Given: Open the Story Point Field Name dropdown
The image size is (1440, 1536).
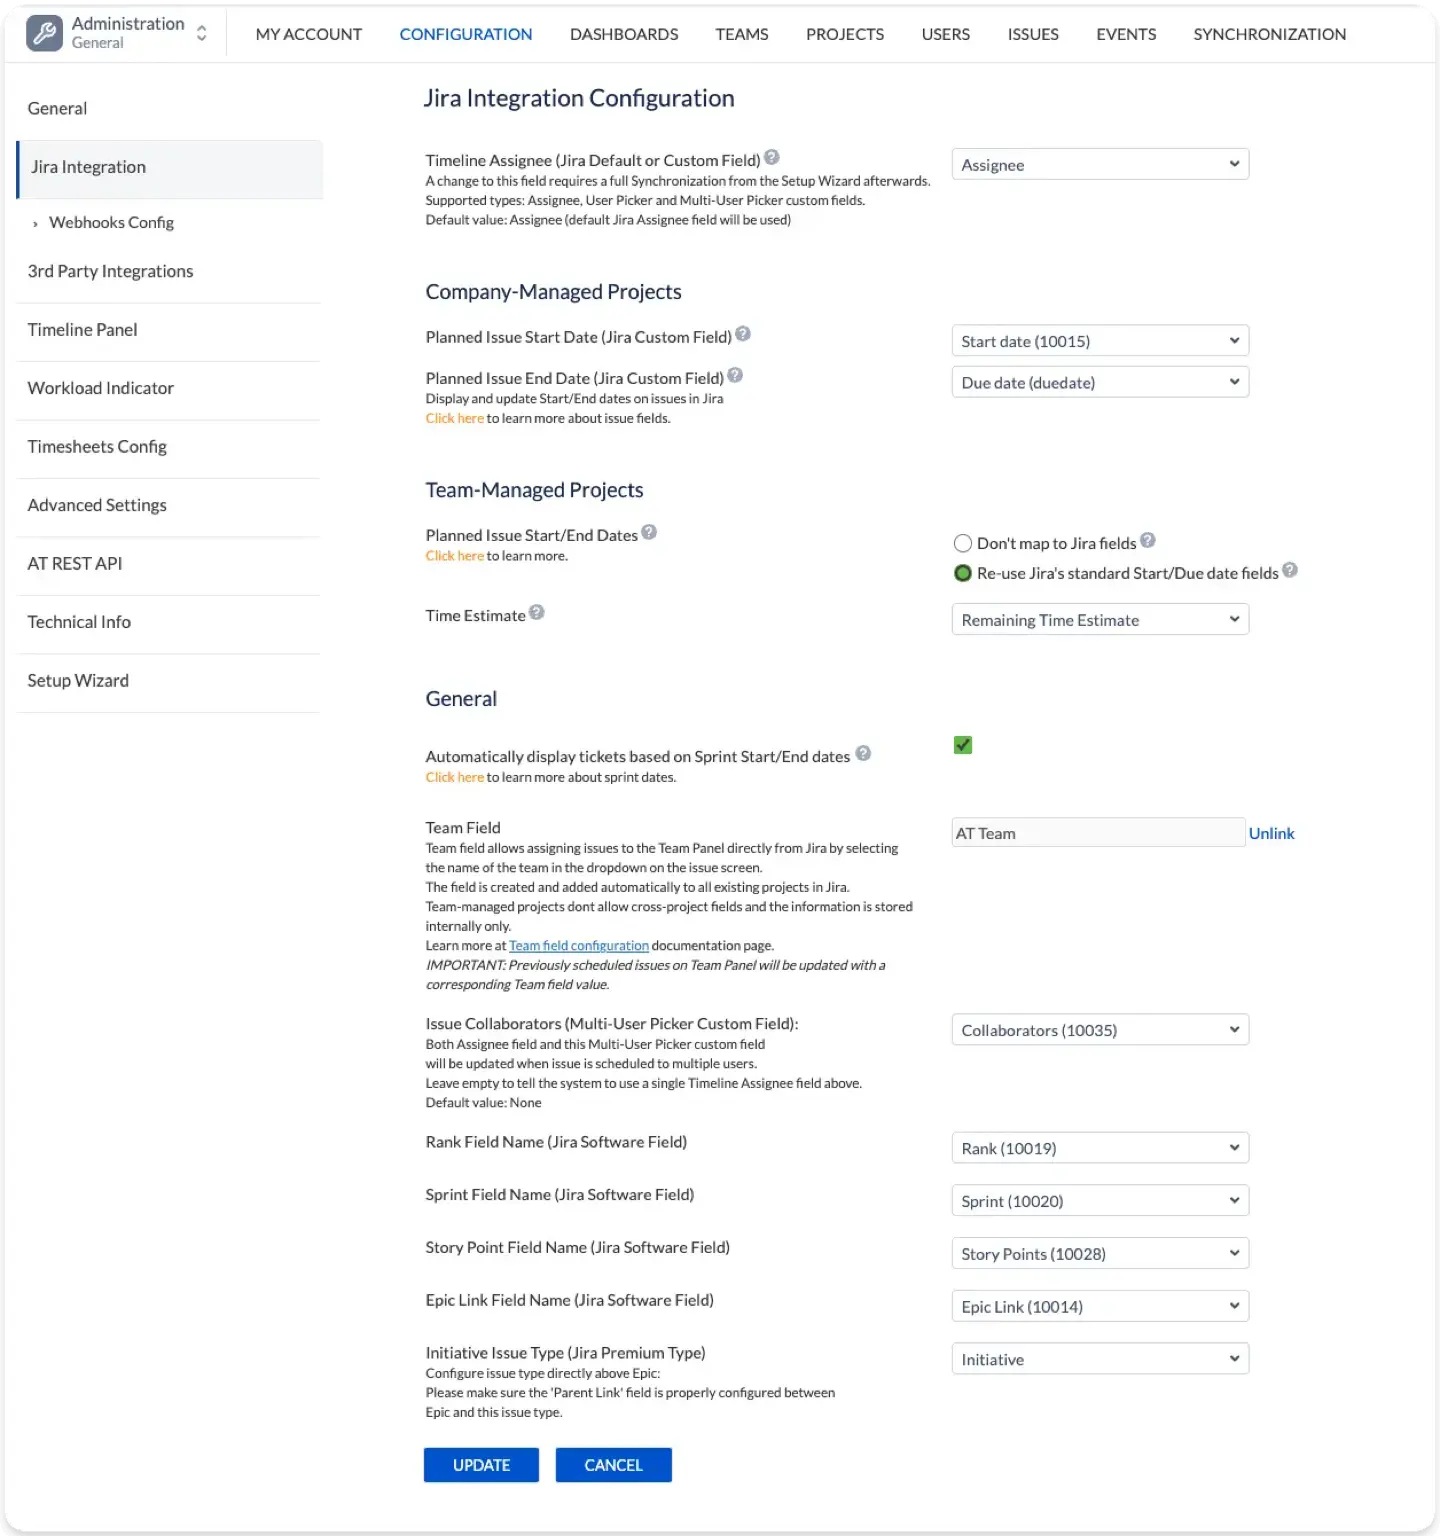Looking at the screenshot, I should click(1100, 1253).
